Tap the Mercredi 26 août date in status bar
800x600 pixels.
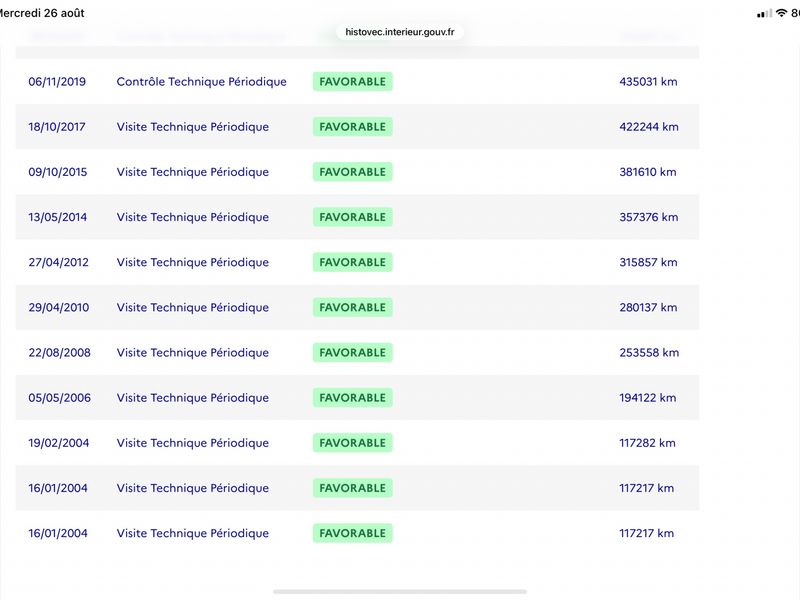point(42,13)
